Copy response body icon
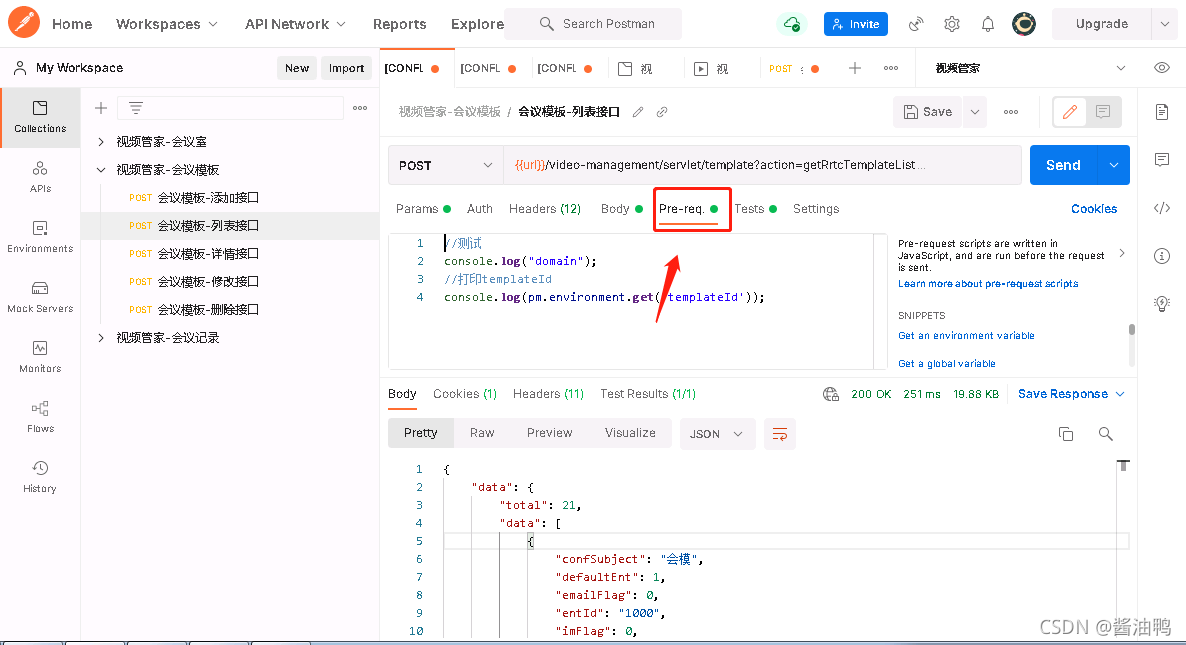This screenshot has width=1186, height=645. click(1066, 434)
